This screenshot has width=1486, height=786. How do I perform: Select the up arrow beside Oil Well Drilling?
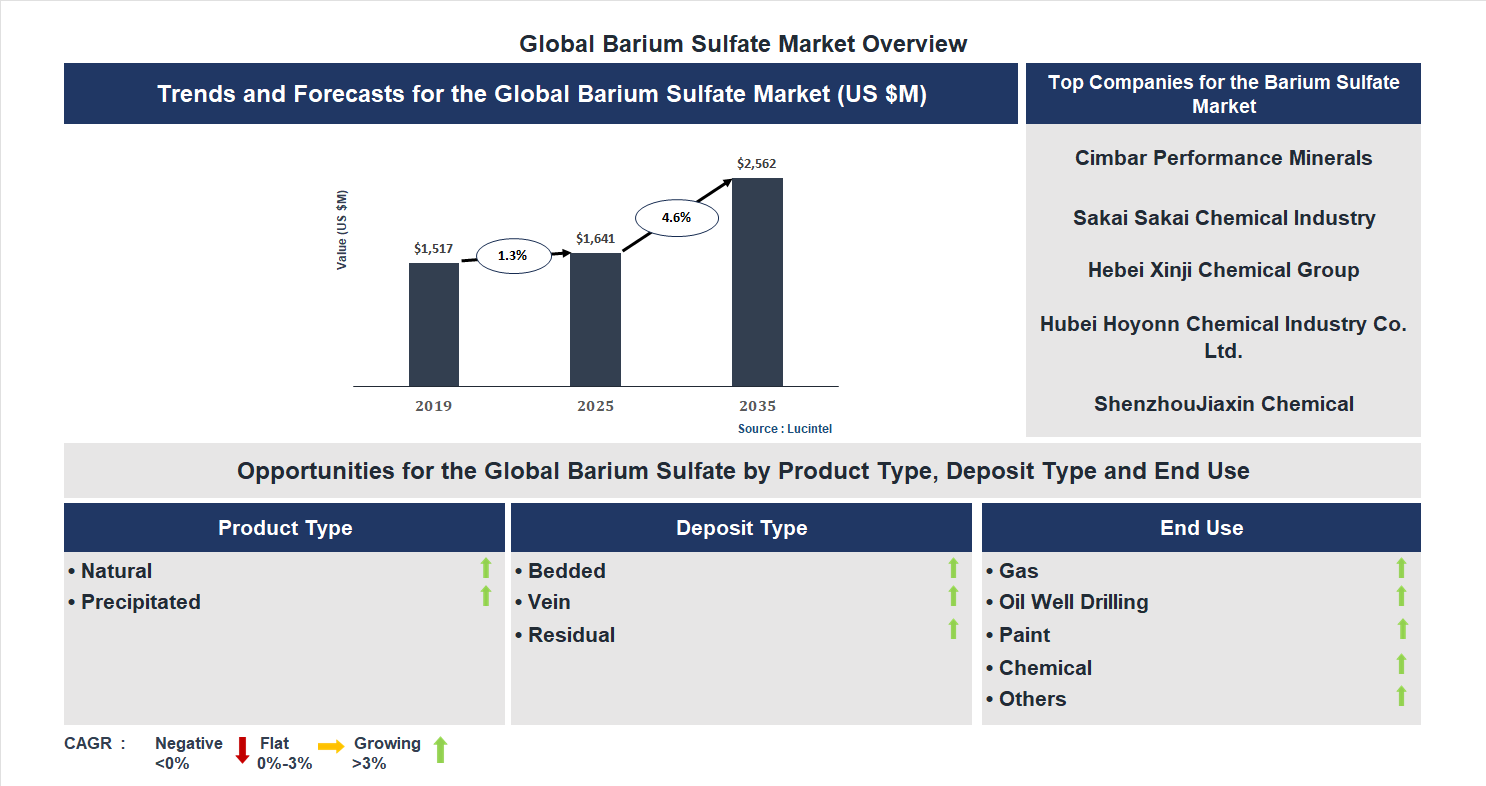coord(1401,597)
